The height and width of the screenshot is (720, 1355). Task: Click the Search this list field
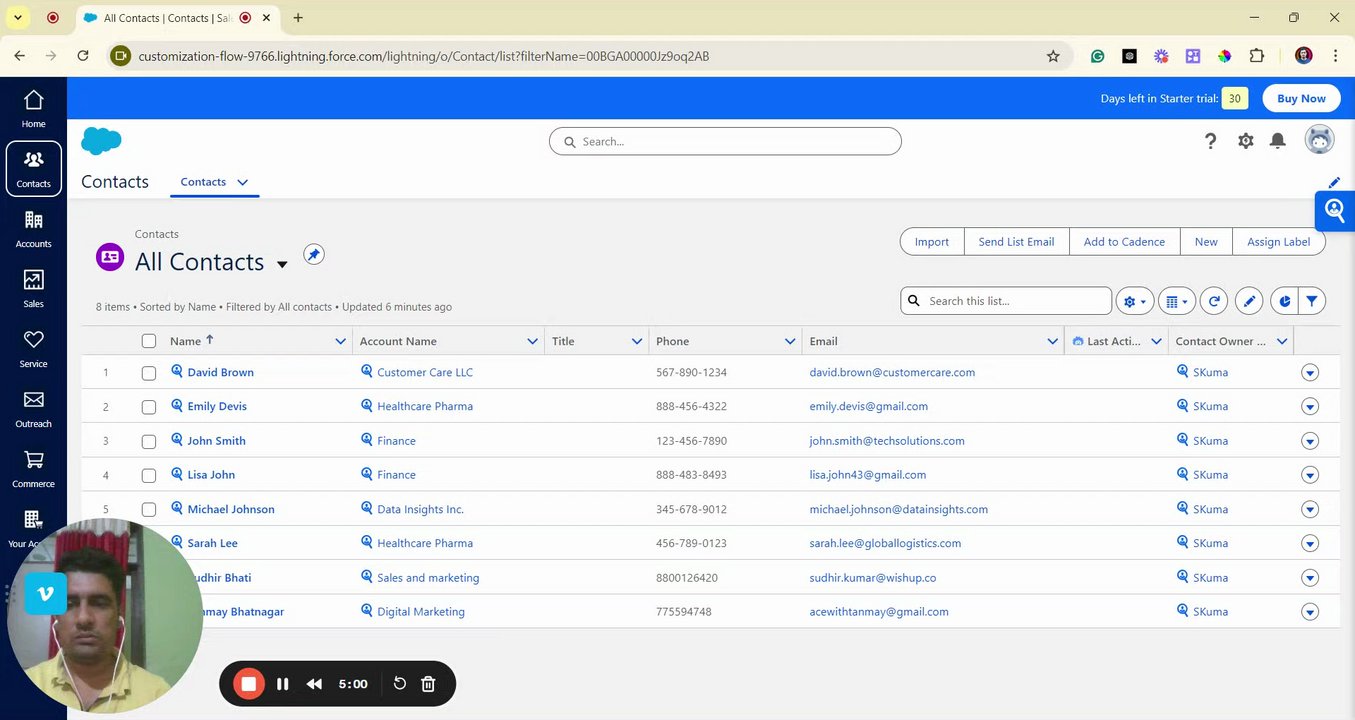pos(1006,301)
